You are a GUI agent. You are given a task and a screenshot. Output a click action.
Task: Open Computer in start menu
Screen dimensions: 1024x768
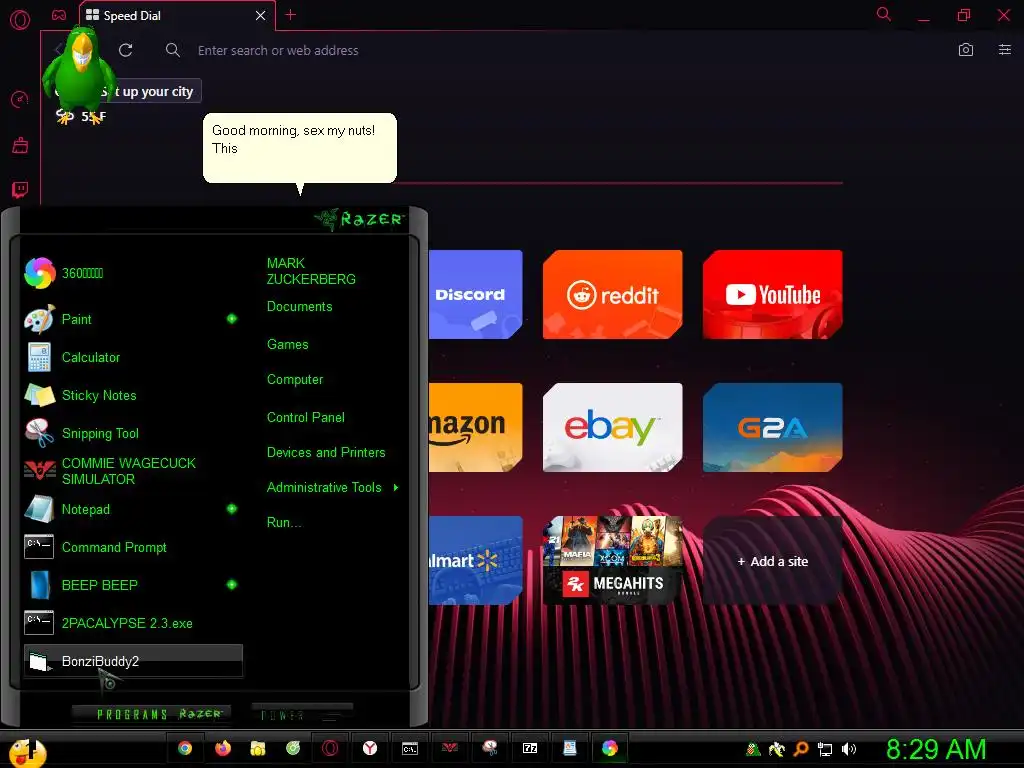(295, 379)
